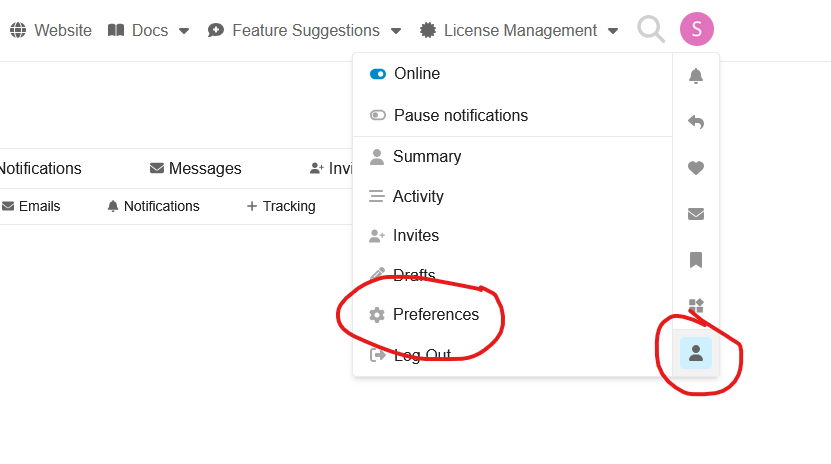This screenshot has width=831, height=464.
Task: Toggle Pause notifications switch
Action: click(378, 116)
